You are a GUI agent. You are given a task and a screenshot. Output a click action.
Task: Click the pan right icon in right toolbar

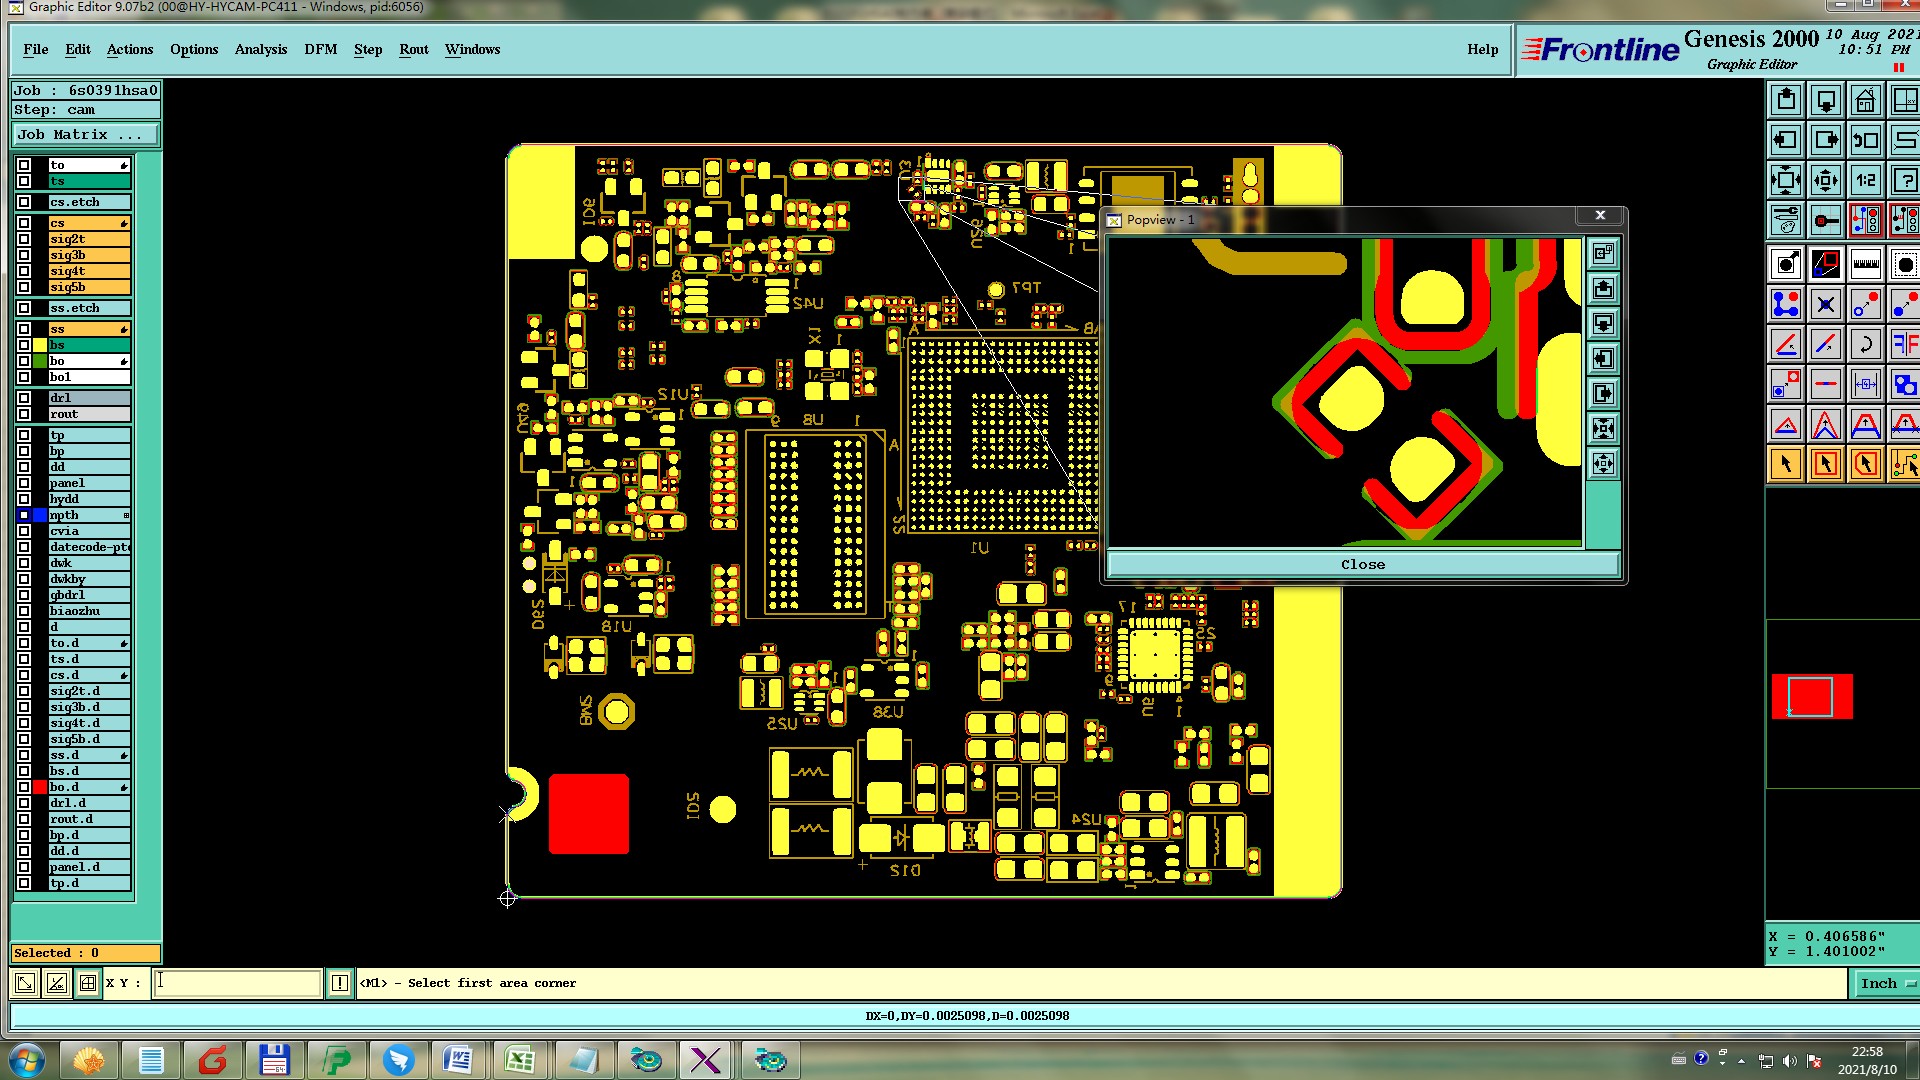click(x=1826, y=140)
